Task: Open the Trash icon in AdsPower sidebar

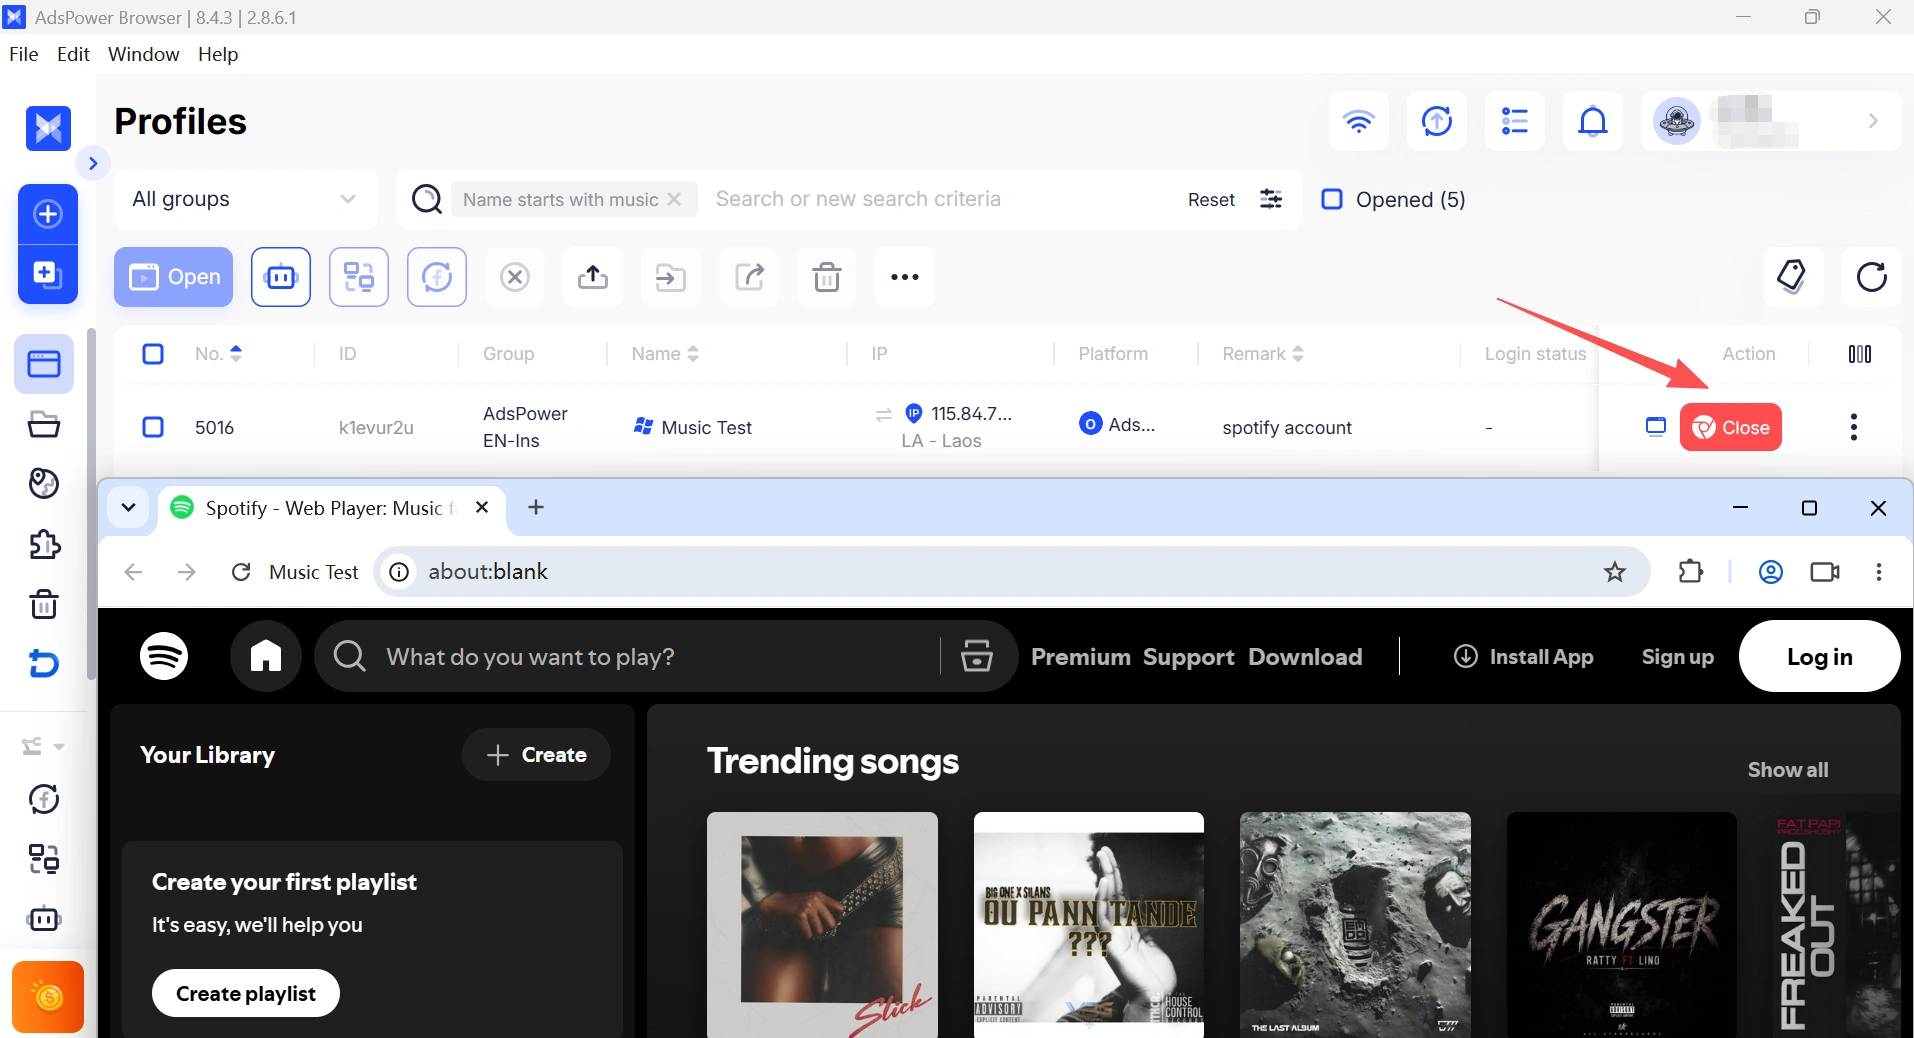Action: click(x=44, y=605)
